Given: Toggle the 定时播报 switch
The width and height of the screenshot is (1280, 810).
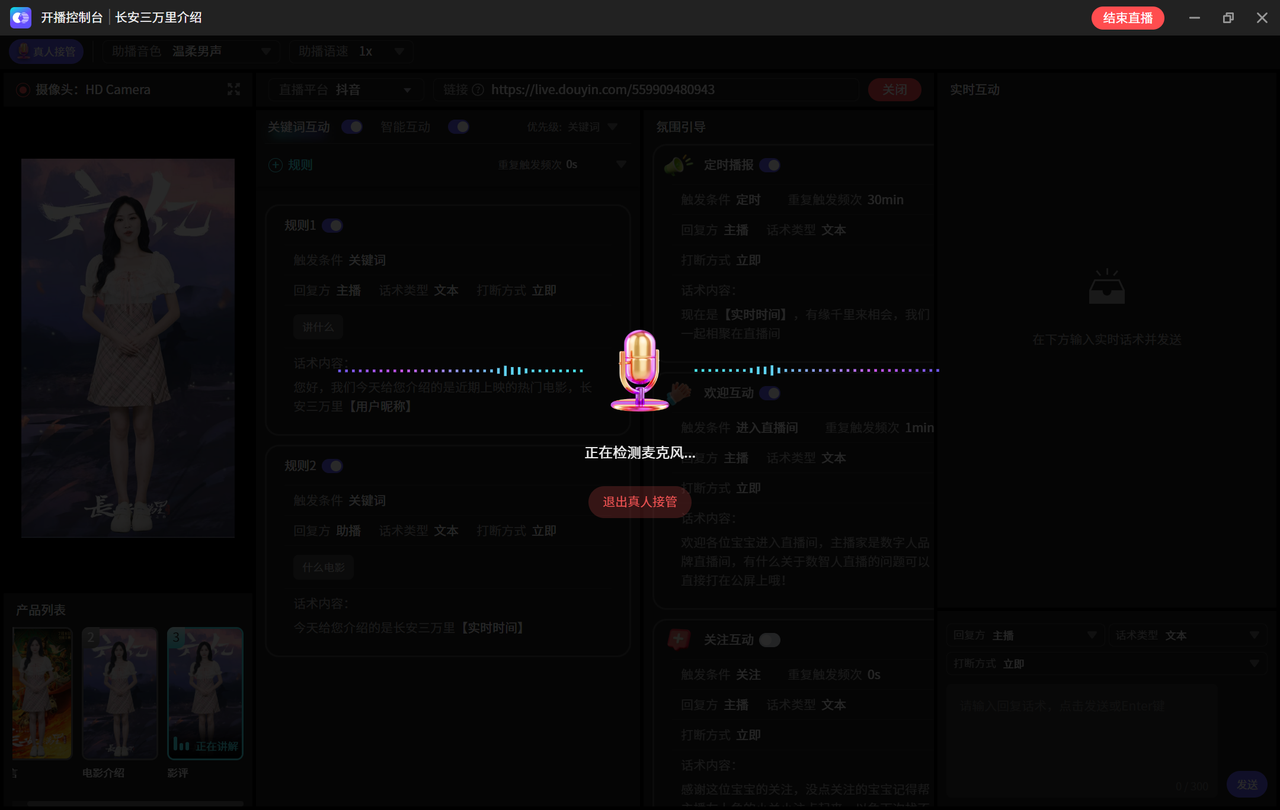Looking at the screenshot, I should (770, 165).
